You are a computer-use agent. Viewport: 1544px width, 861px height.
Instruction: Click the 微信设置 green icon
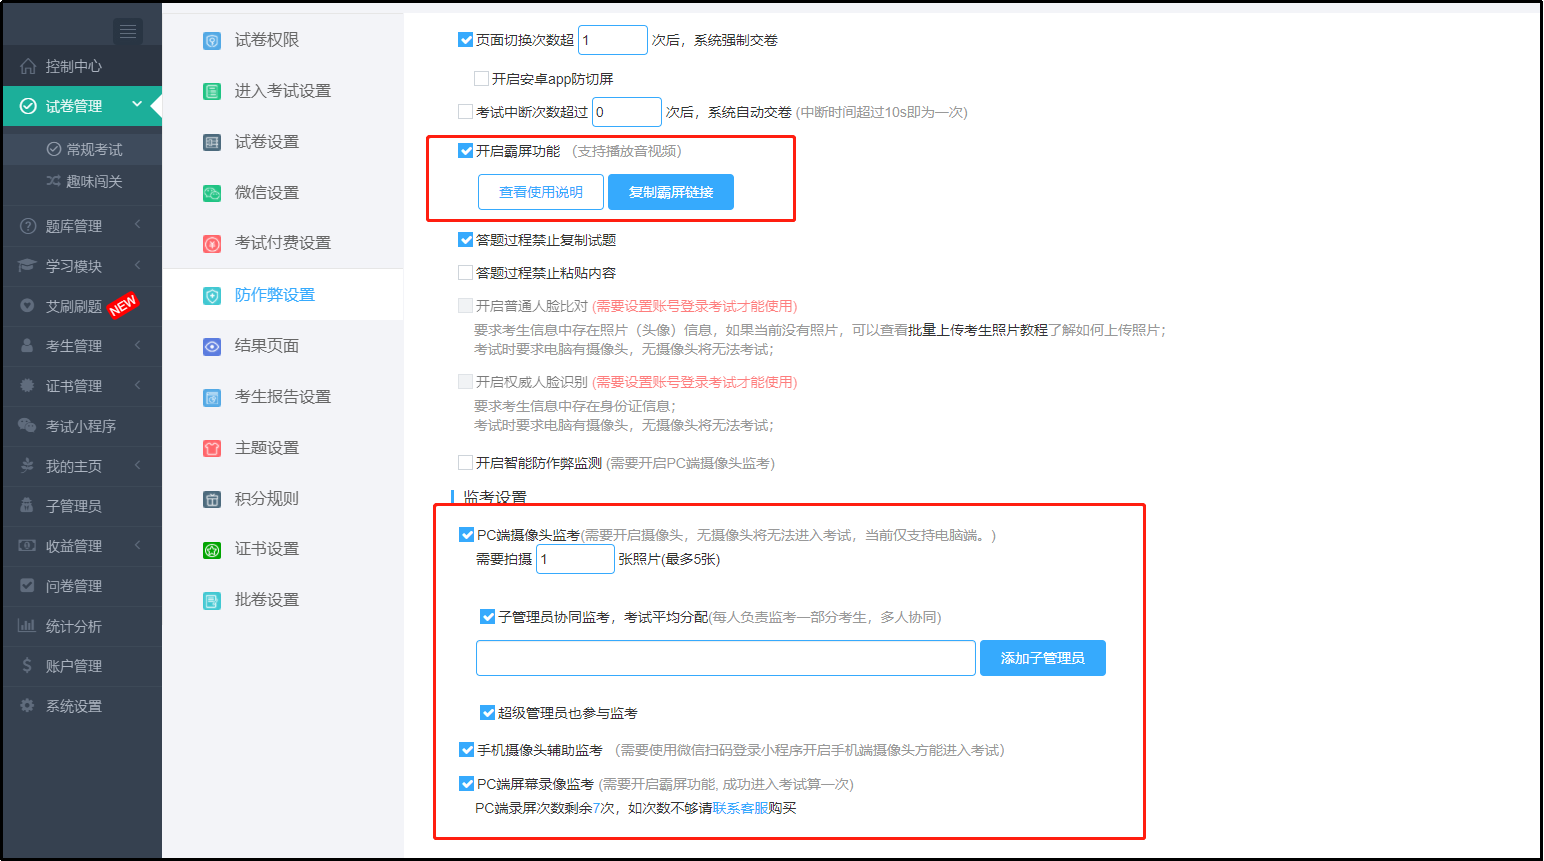pyautogui.click(x=212, y=194)
